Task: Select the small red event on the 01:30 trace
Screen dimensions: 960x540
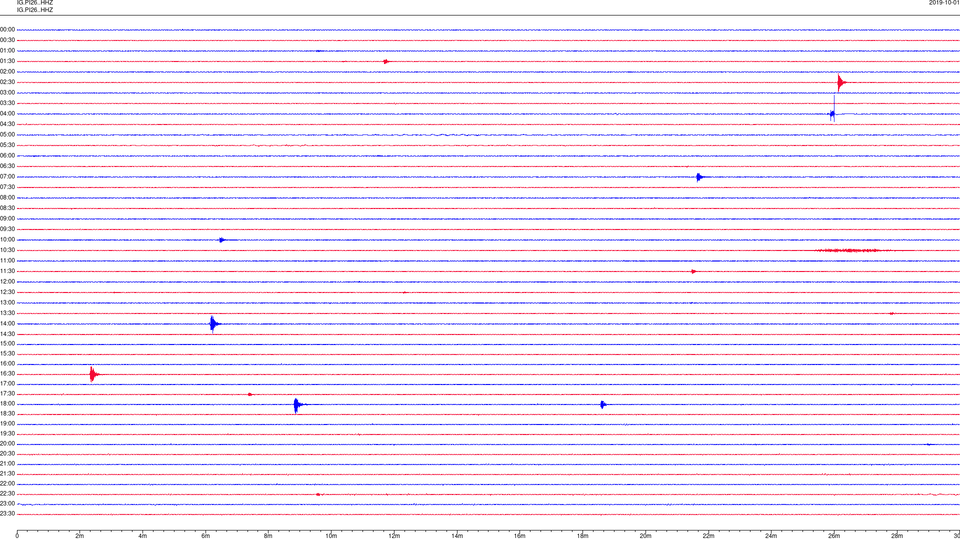Action: [386, 62]
